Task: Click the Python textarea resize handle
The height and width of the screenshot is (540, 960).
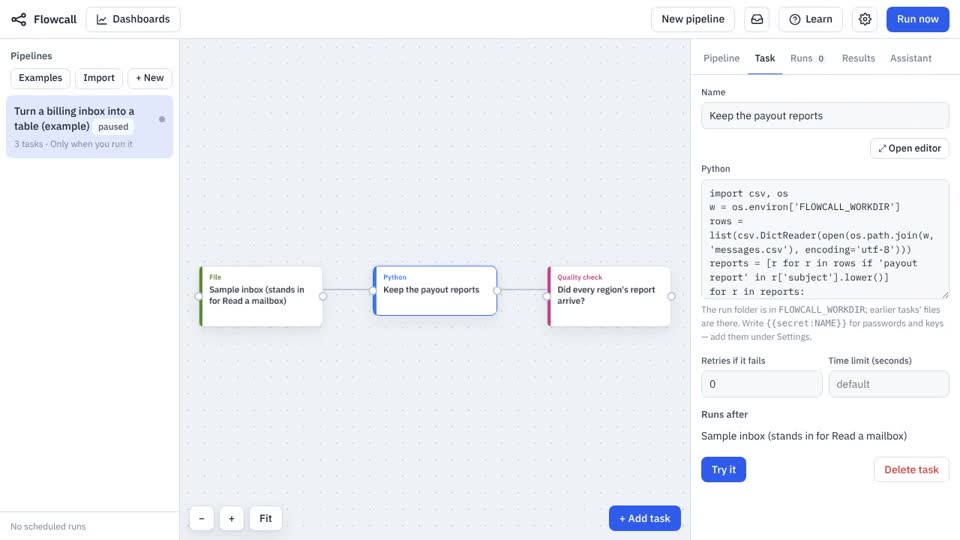Action: [945, 295]
